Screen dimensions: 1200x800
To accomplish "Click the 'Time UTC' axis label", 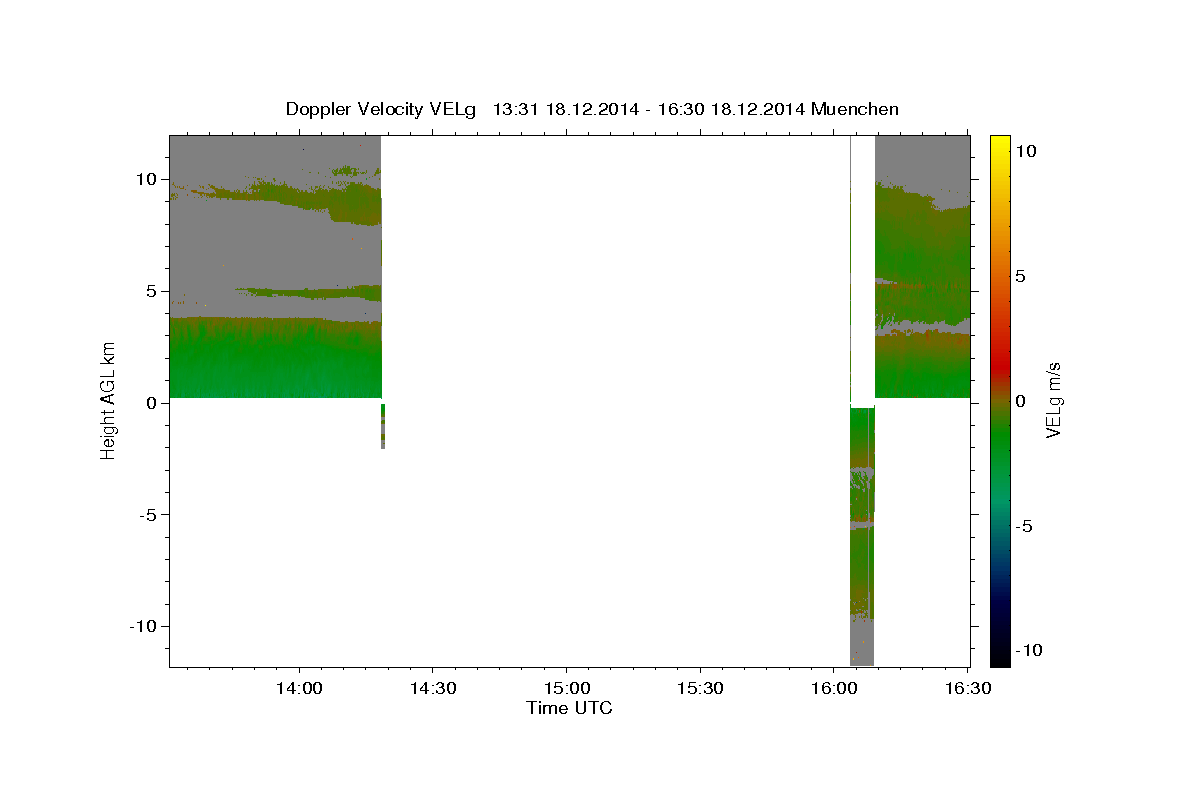I will tap(569, 708).
